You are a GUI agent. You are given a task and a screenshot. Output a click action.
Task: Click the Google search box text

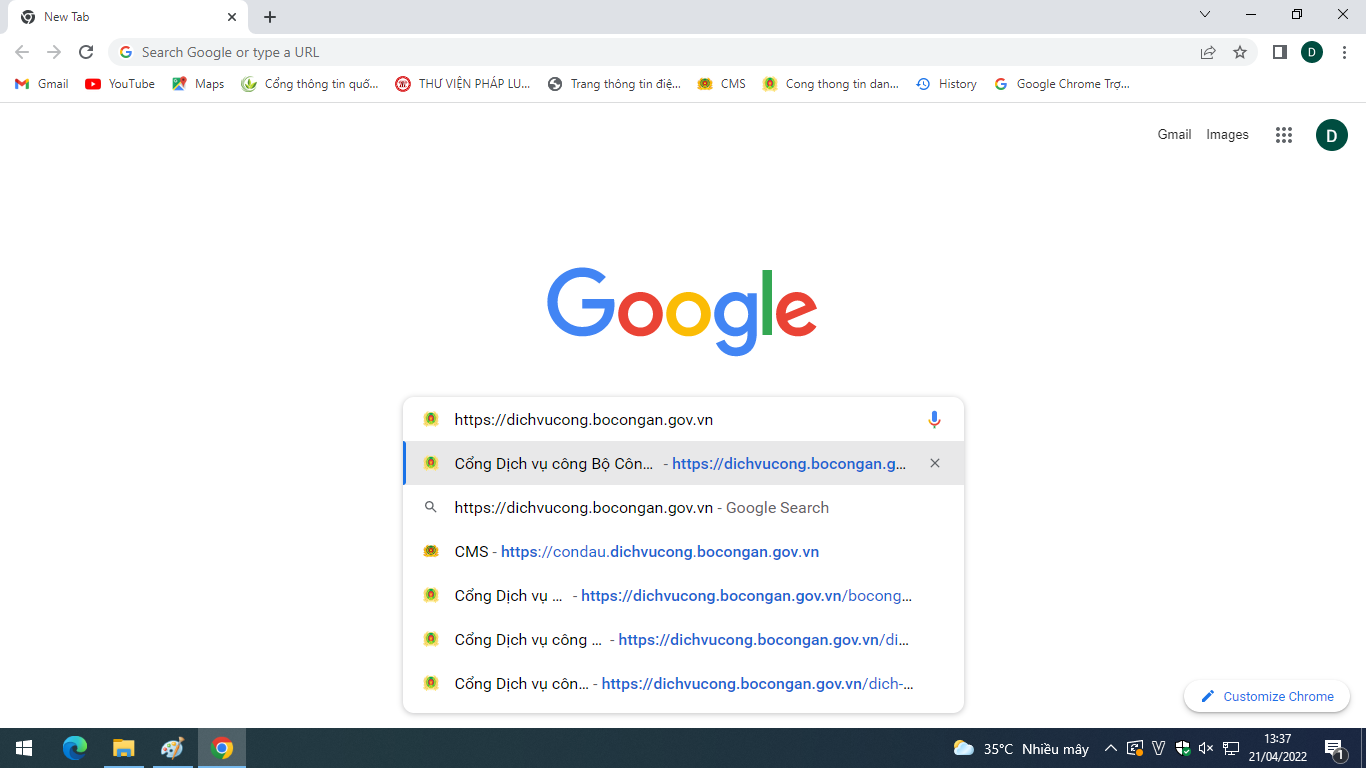pyautogui.click(x=583, y=420)
